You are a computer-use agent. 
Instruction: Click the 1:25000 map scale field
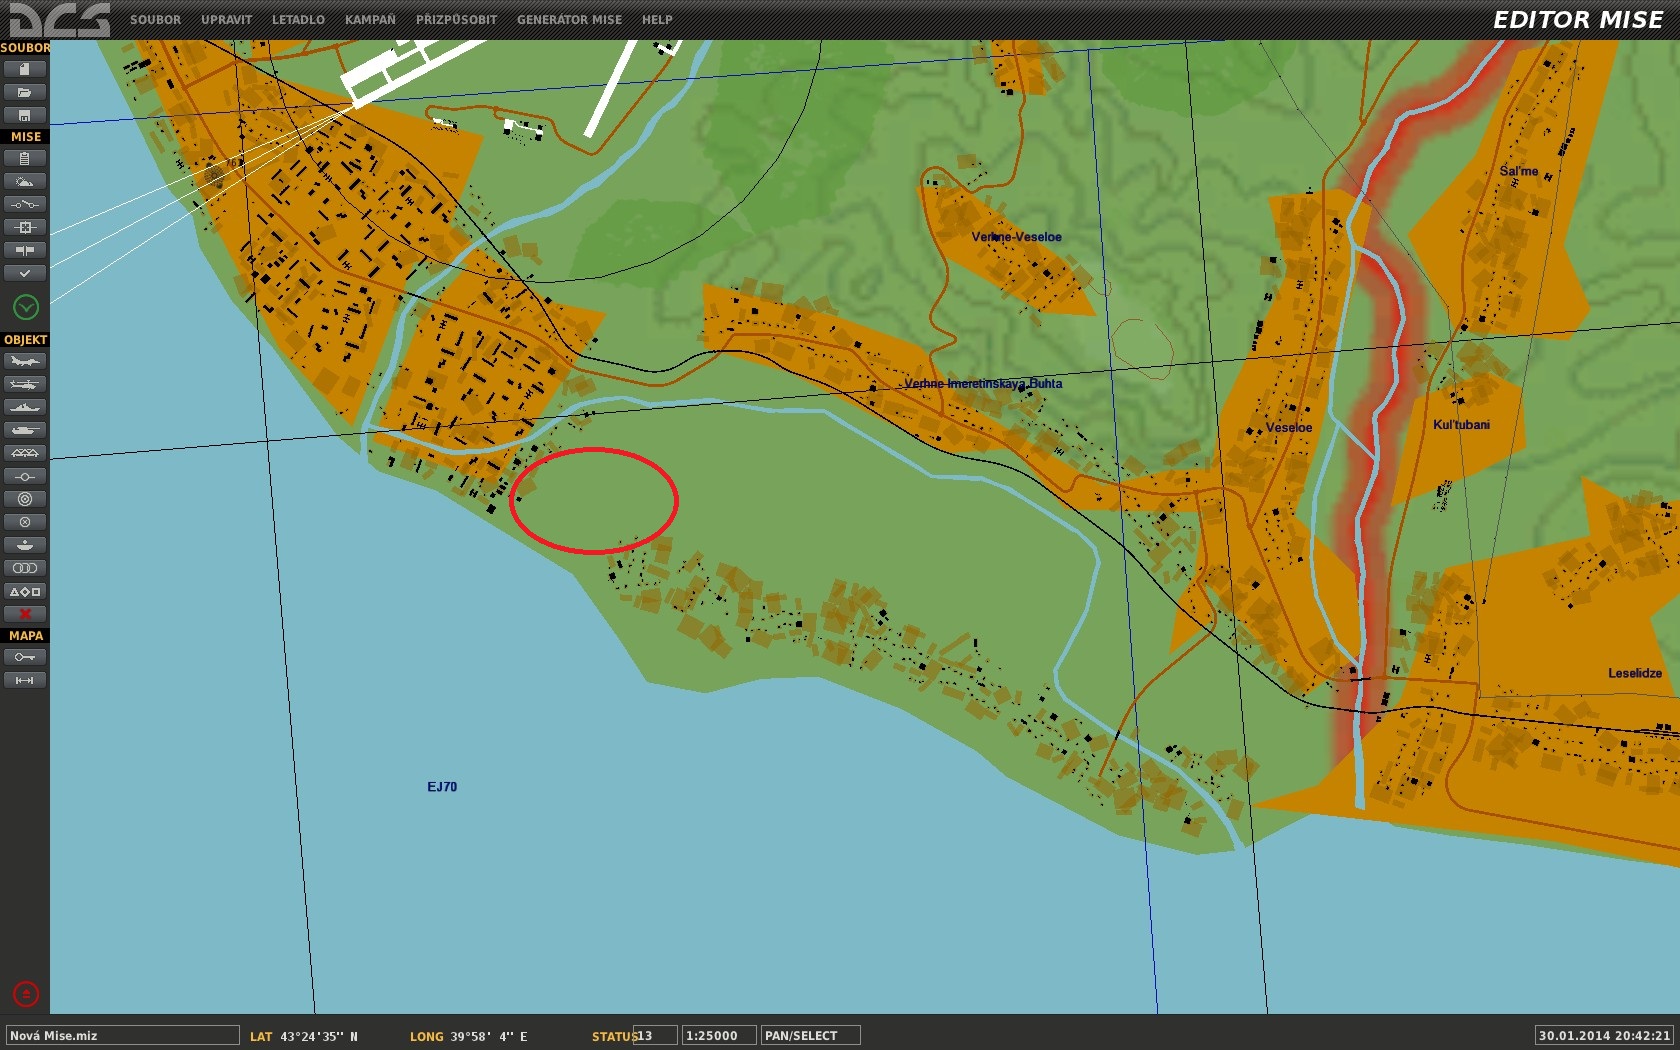pos(718,1035)
